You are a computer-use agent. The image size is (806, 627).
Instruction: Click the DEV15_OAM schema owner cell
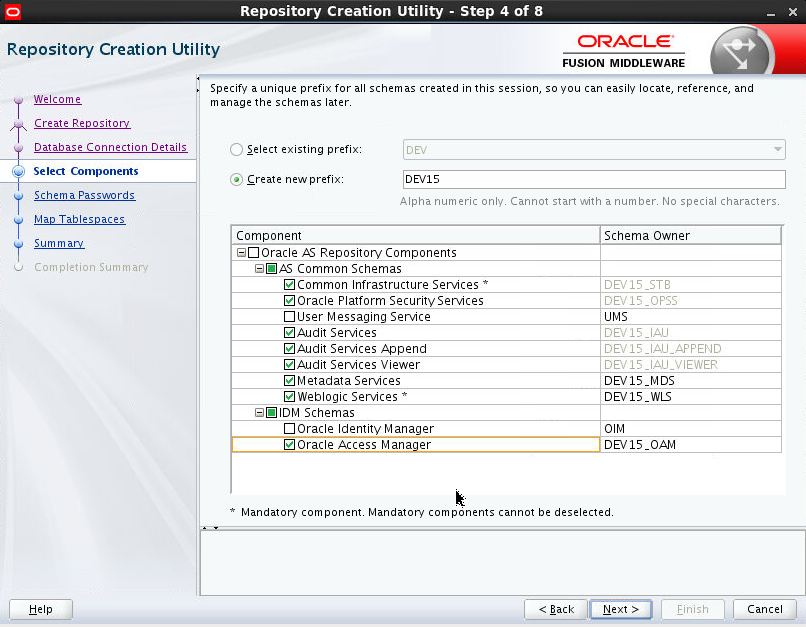pos(691,444)
